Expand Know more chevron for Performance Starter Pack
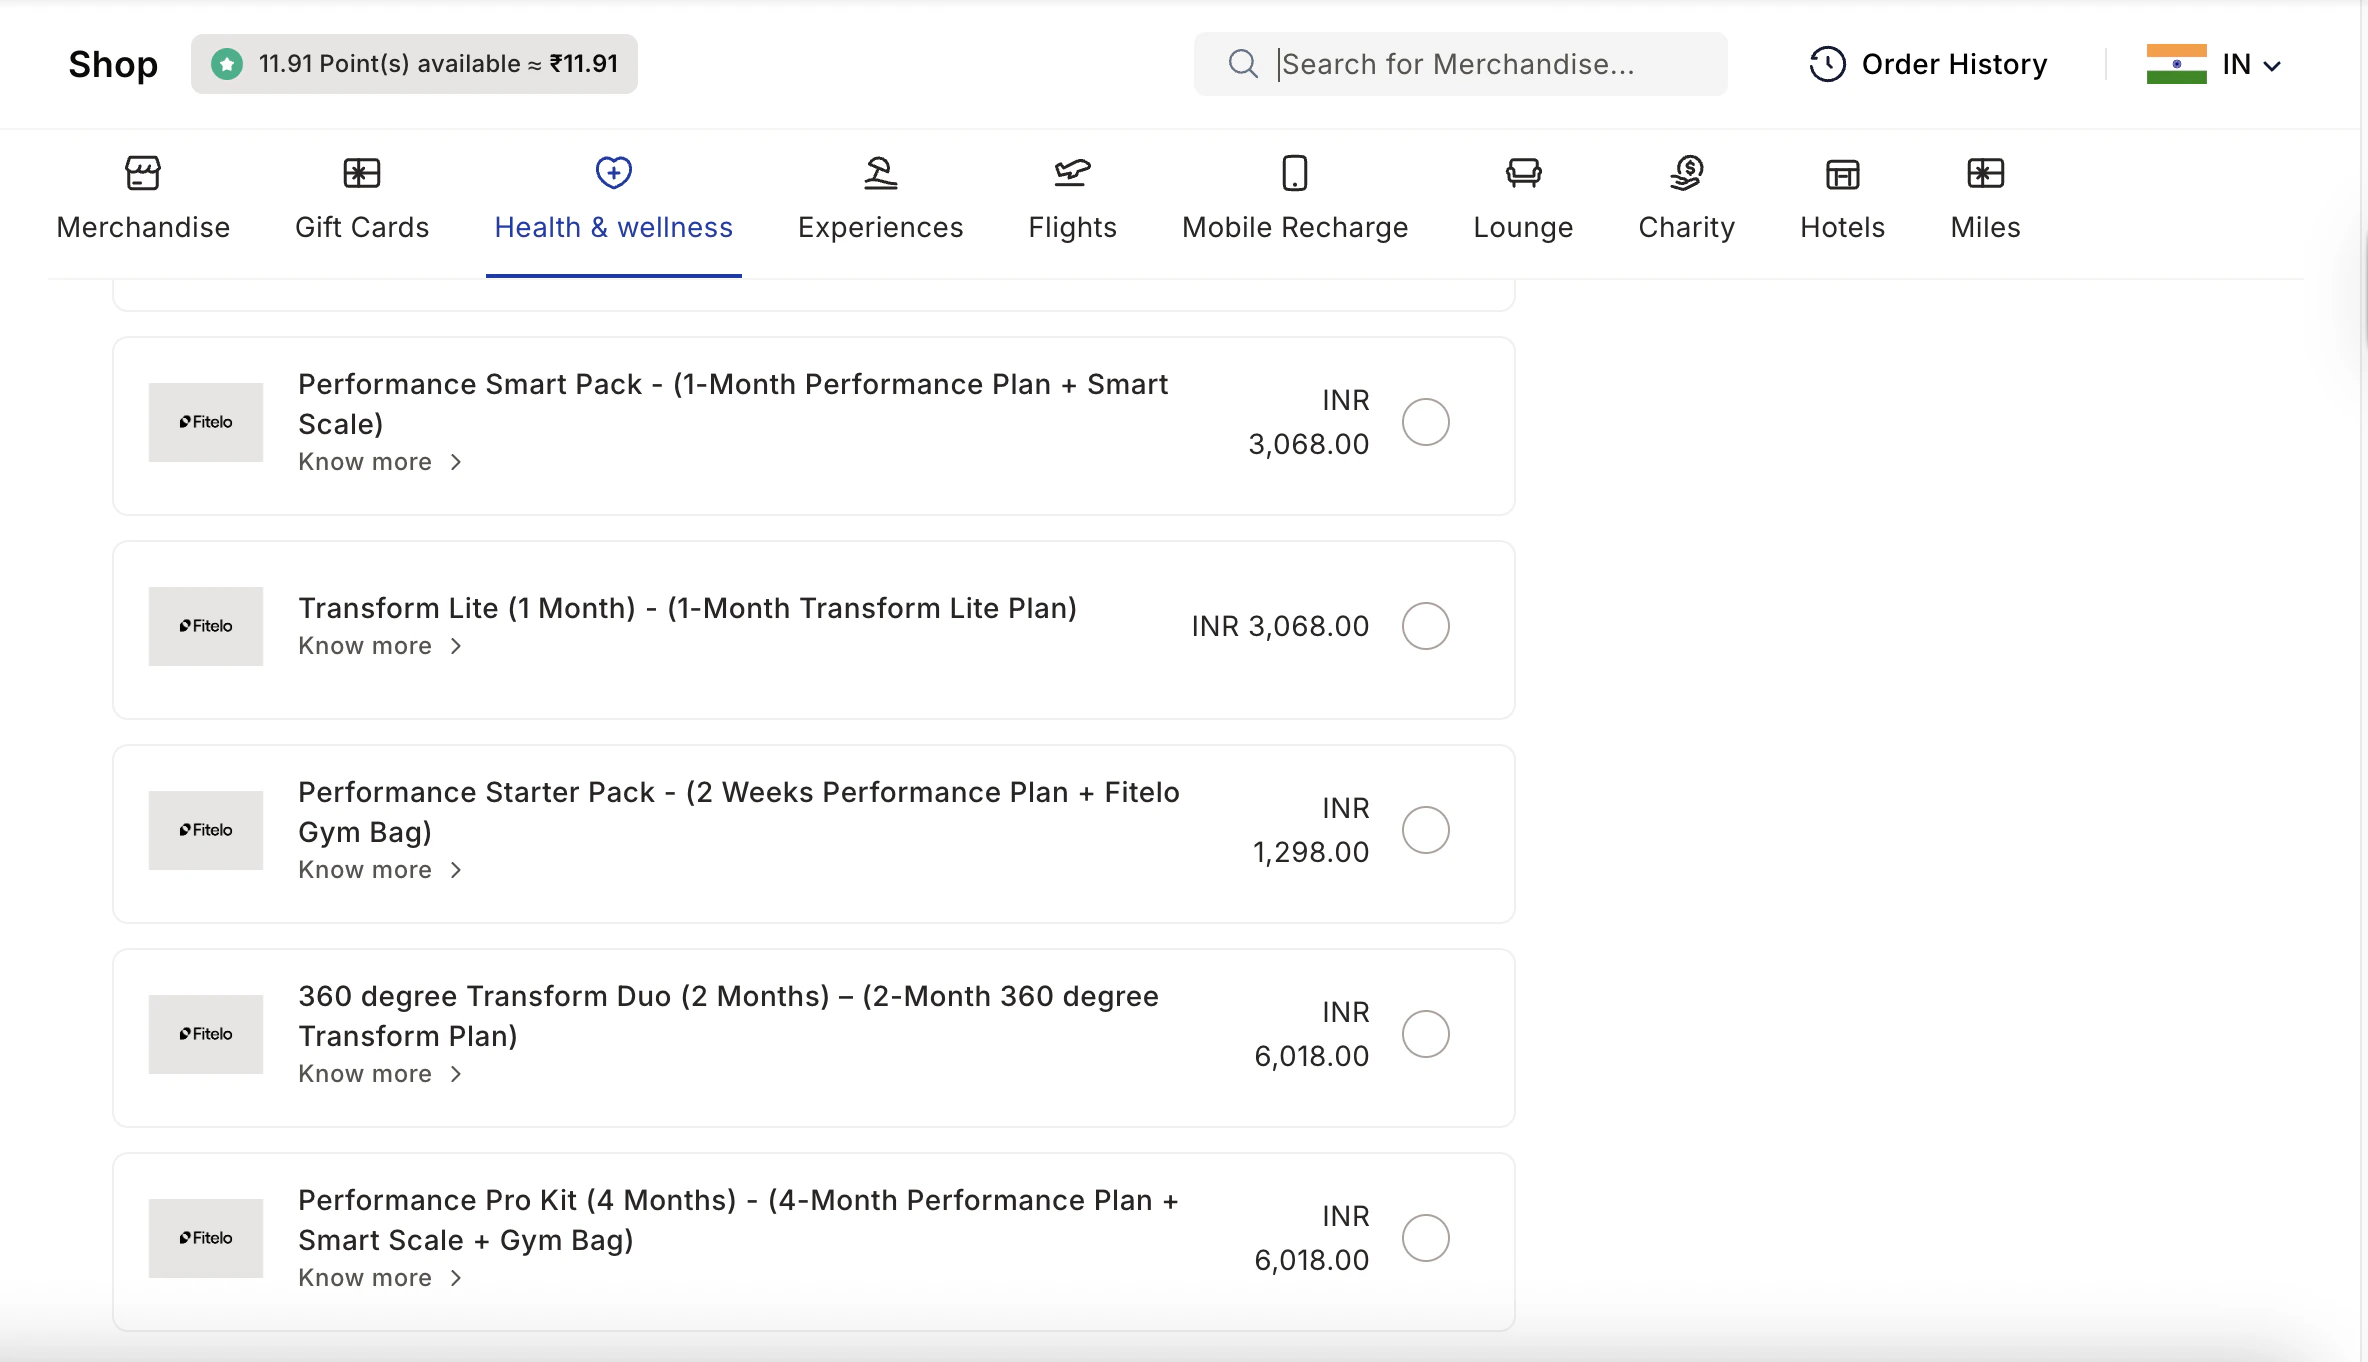 [456, 870]
